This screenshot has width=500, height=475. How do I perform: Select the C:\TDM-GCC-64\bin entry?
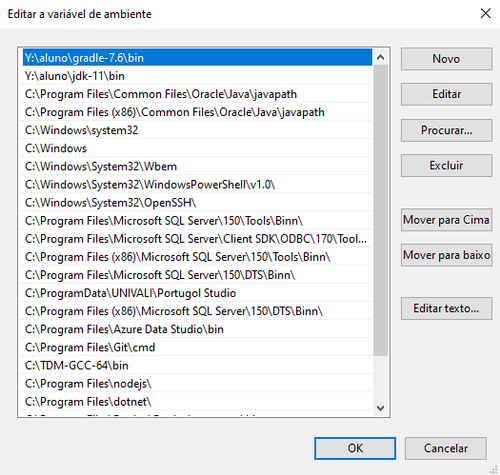196,366
